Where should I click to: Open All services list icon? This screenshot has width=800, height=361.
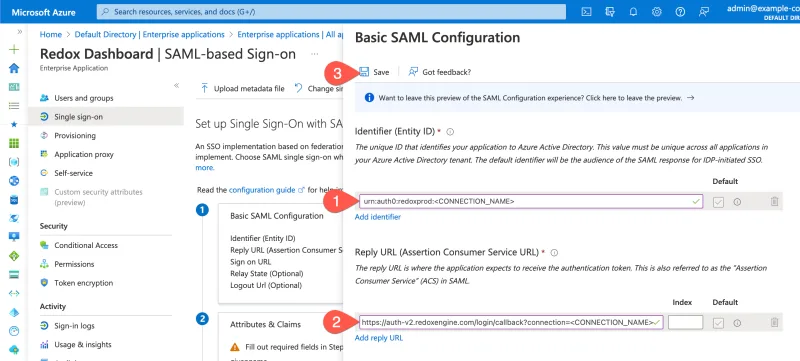point(14,106)
